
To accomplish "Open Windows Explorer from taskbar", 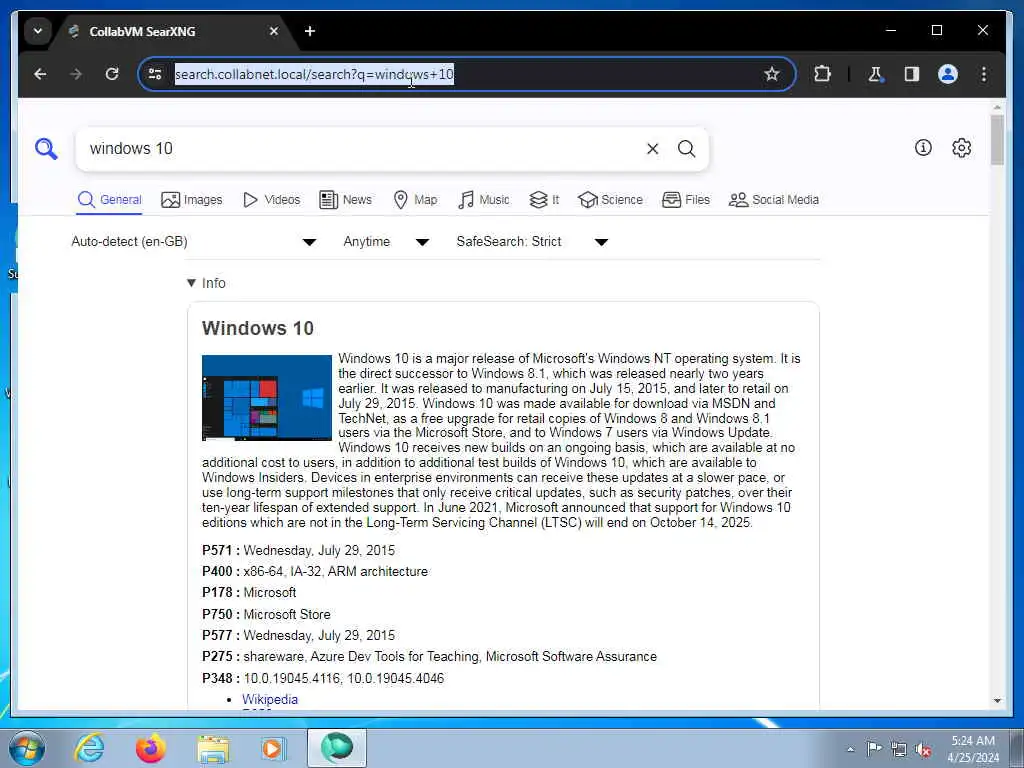I will pos(213,748).
